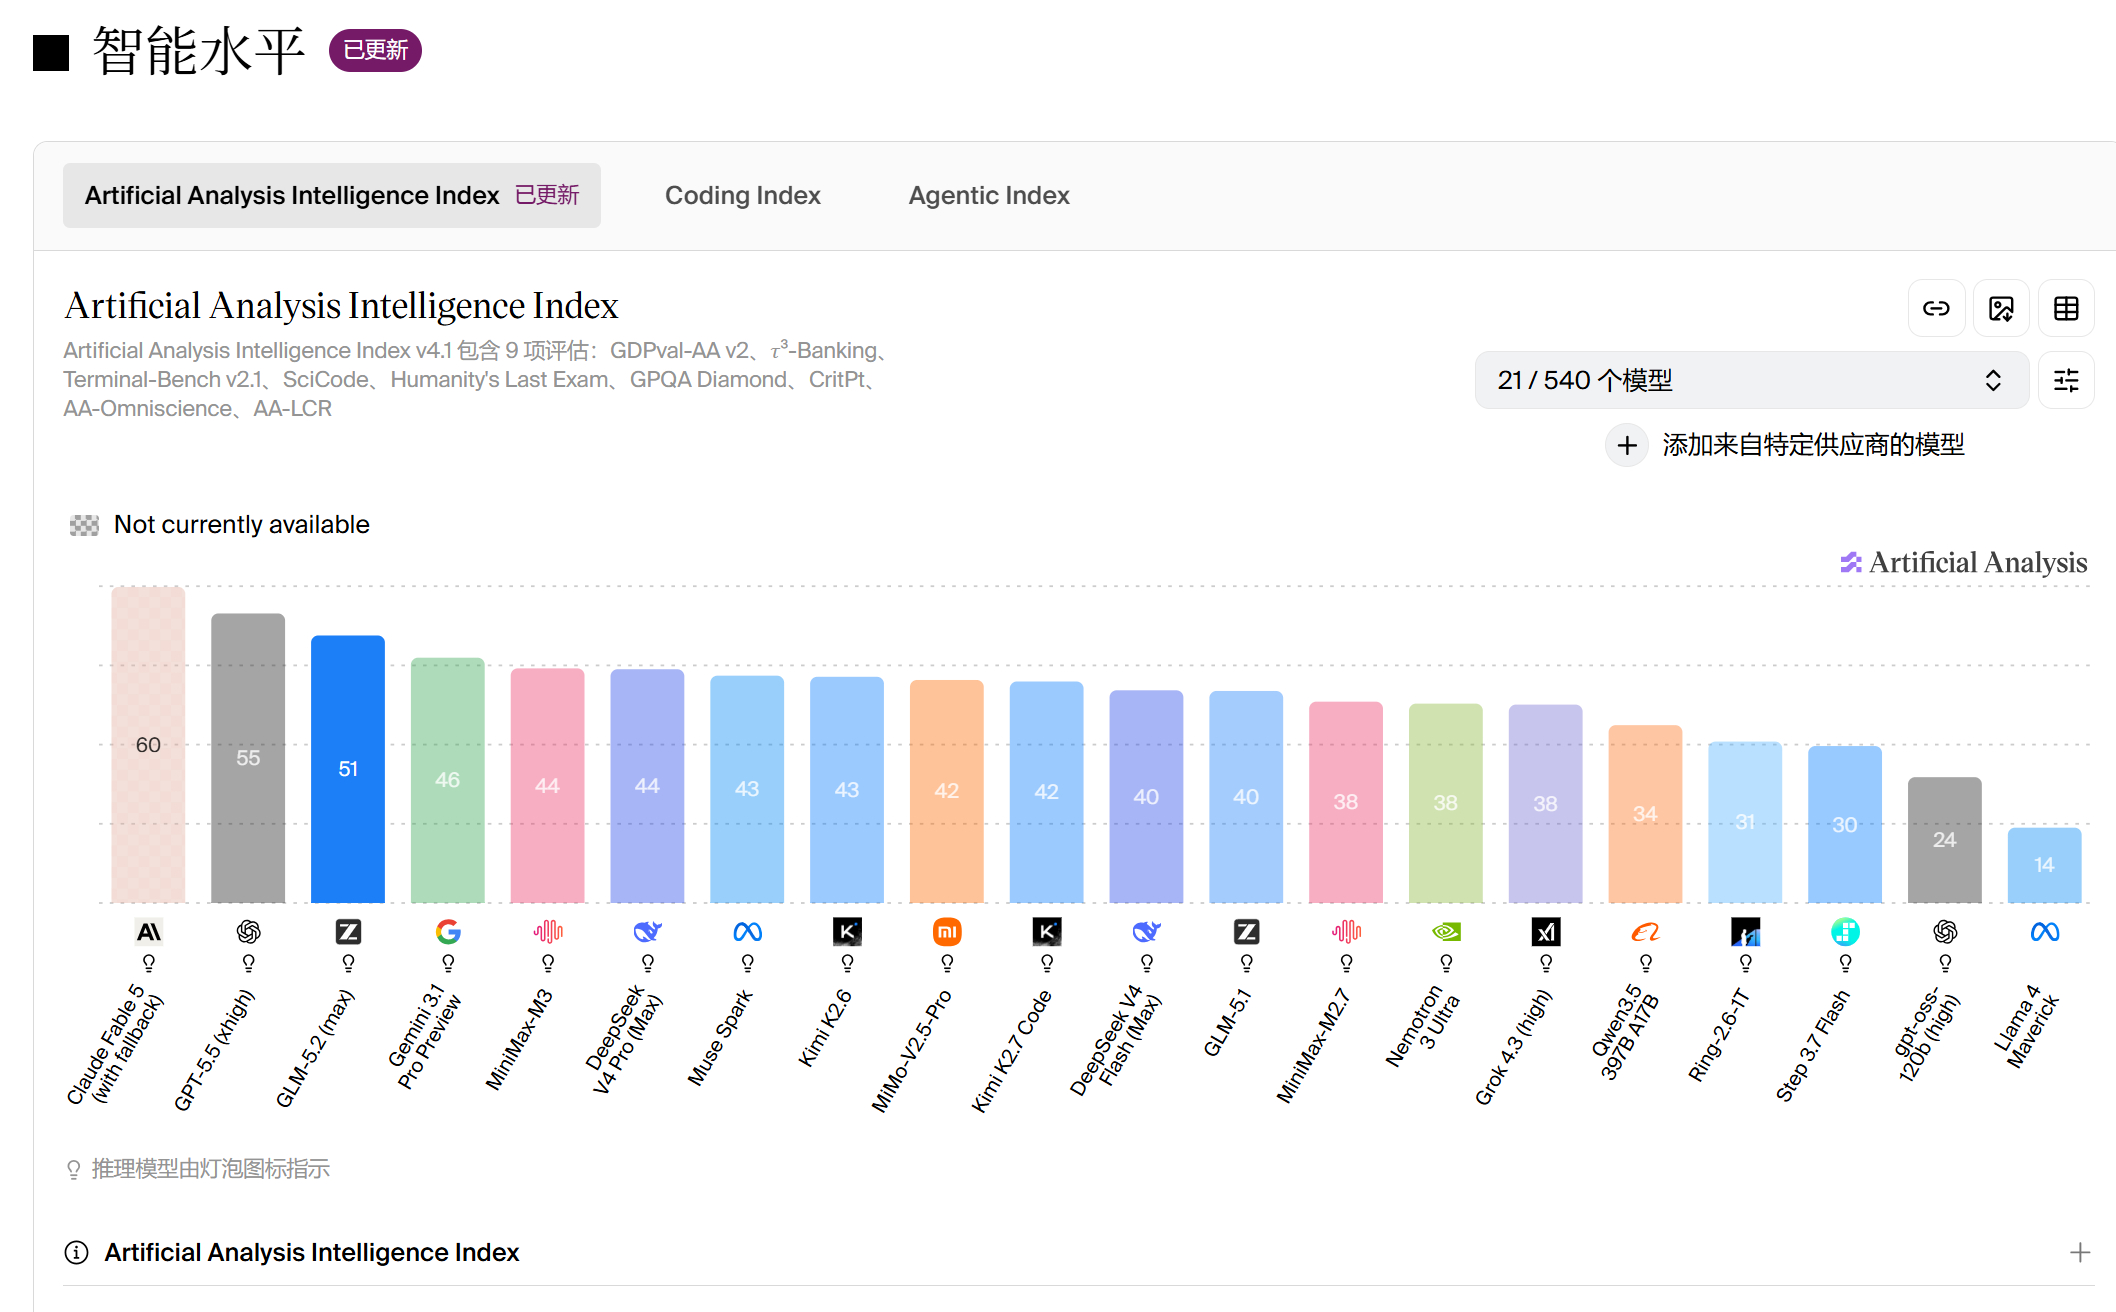This screenshot has height=1312, width=2116.
Task: Click the OpenAI logo under GPT-5.5 (xhigh)
Action: [x=248, y=932]
